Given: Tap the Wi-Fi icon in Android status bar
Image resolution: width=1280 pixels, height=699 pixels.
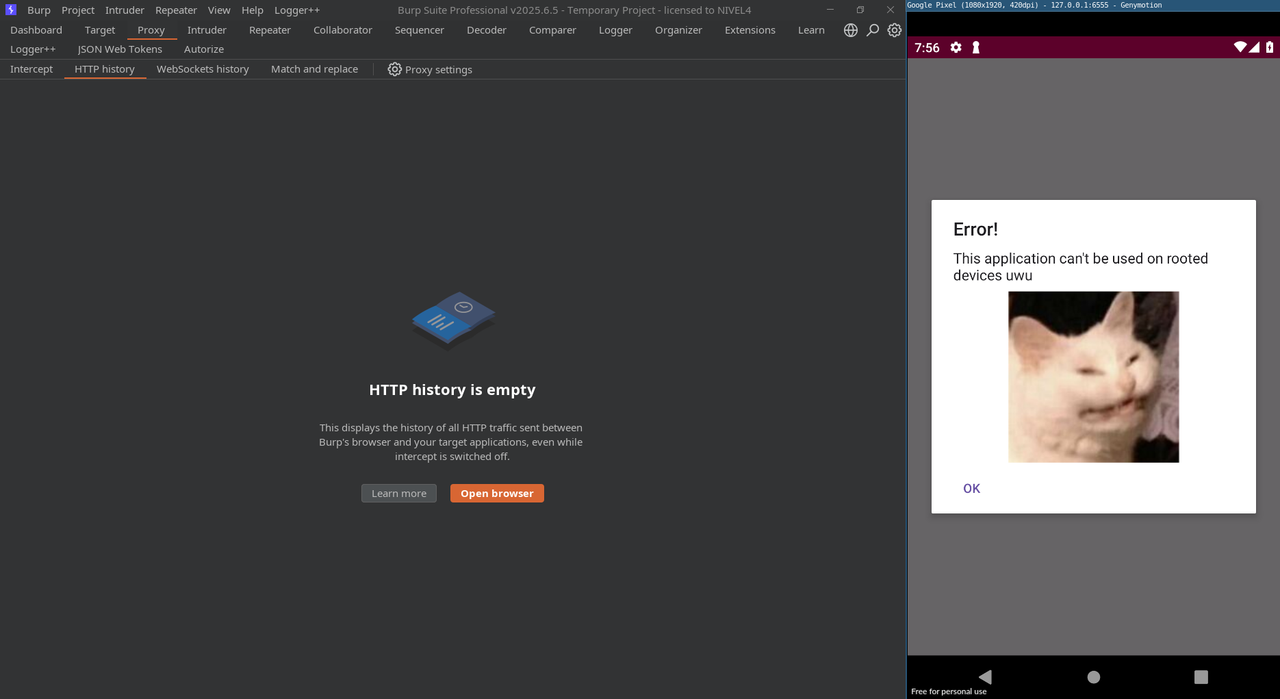Looking at the screenshot, I should point(1240,47).
